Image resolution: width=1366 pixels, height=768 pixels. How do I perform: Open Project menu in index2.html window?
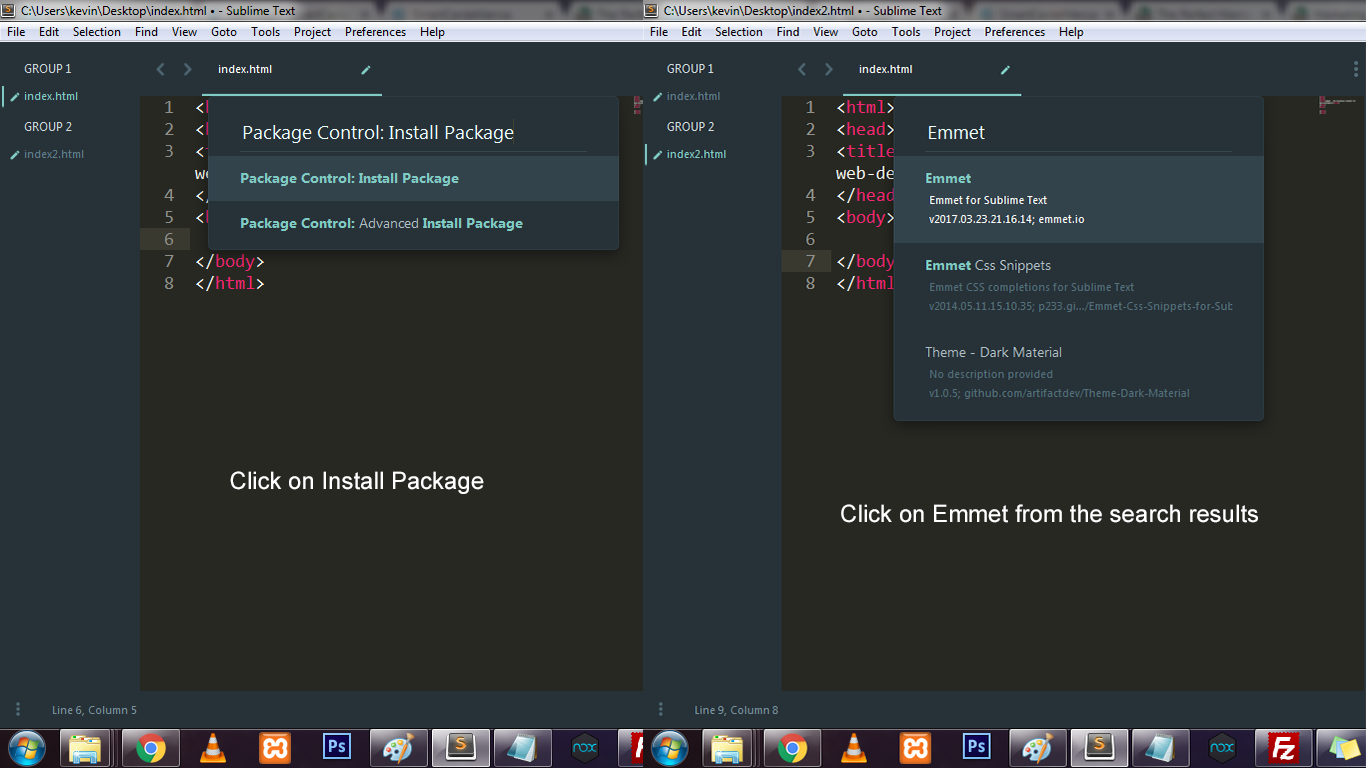tap(953, 32)
